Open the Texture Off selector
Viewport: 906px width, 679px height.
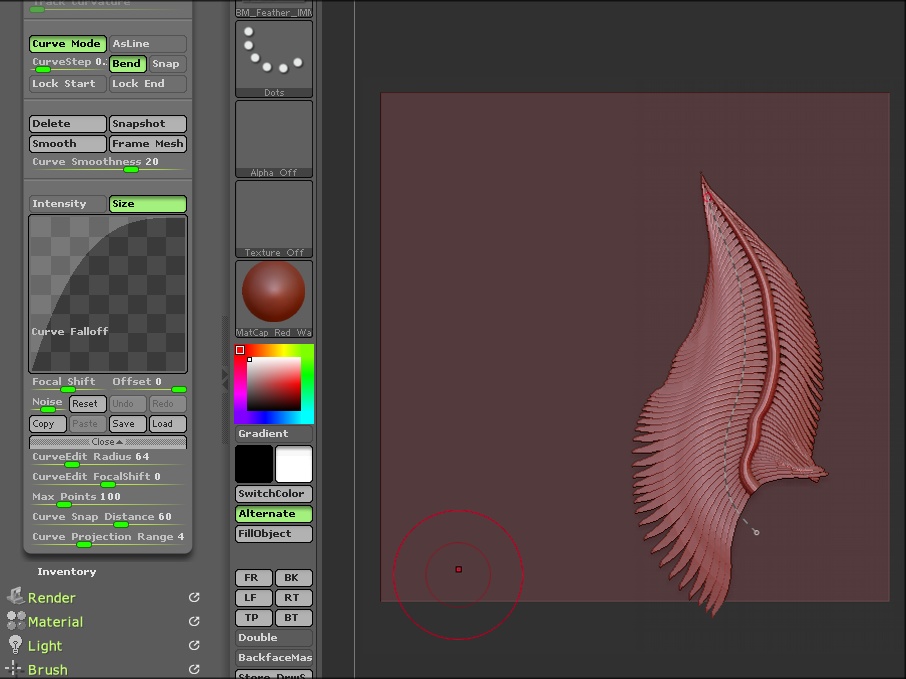coord(273,216)
